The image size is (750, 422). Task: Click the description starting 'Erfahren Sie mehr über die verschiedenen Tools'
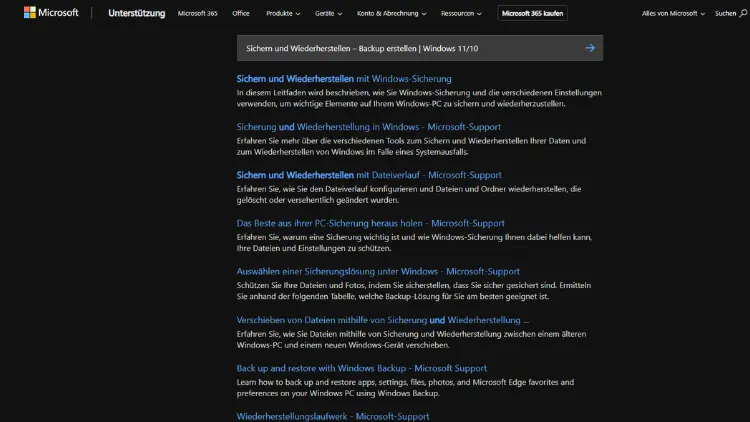point(411,146)
